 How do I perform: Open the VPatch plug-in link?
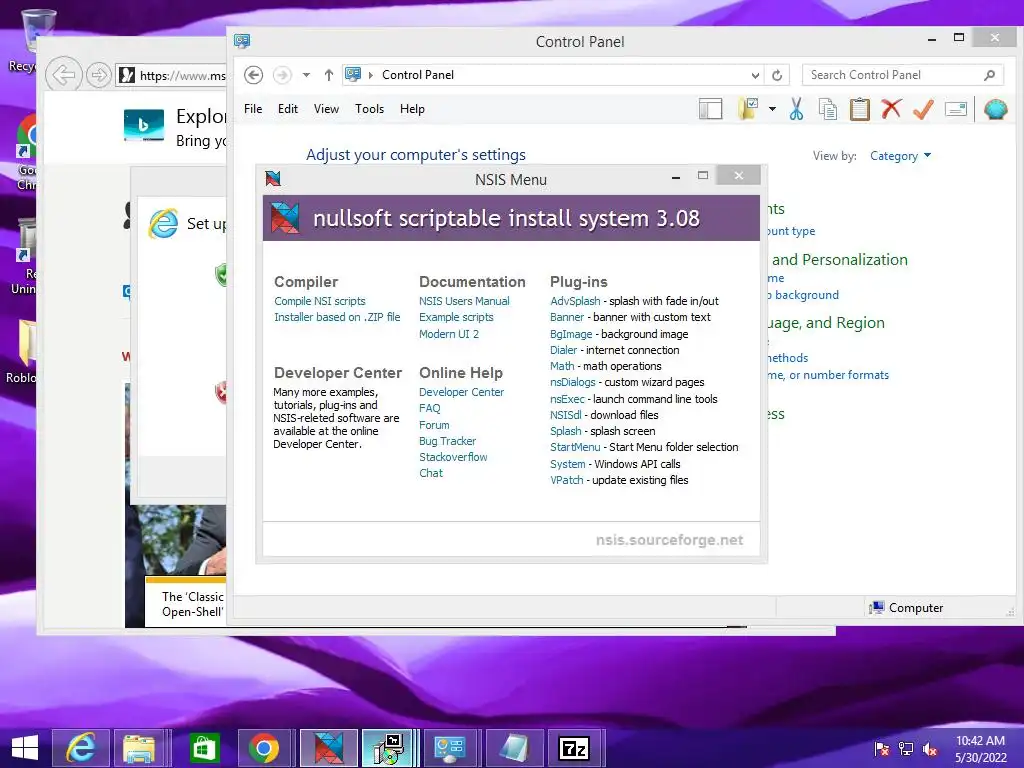point(566,480)
